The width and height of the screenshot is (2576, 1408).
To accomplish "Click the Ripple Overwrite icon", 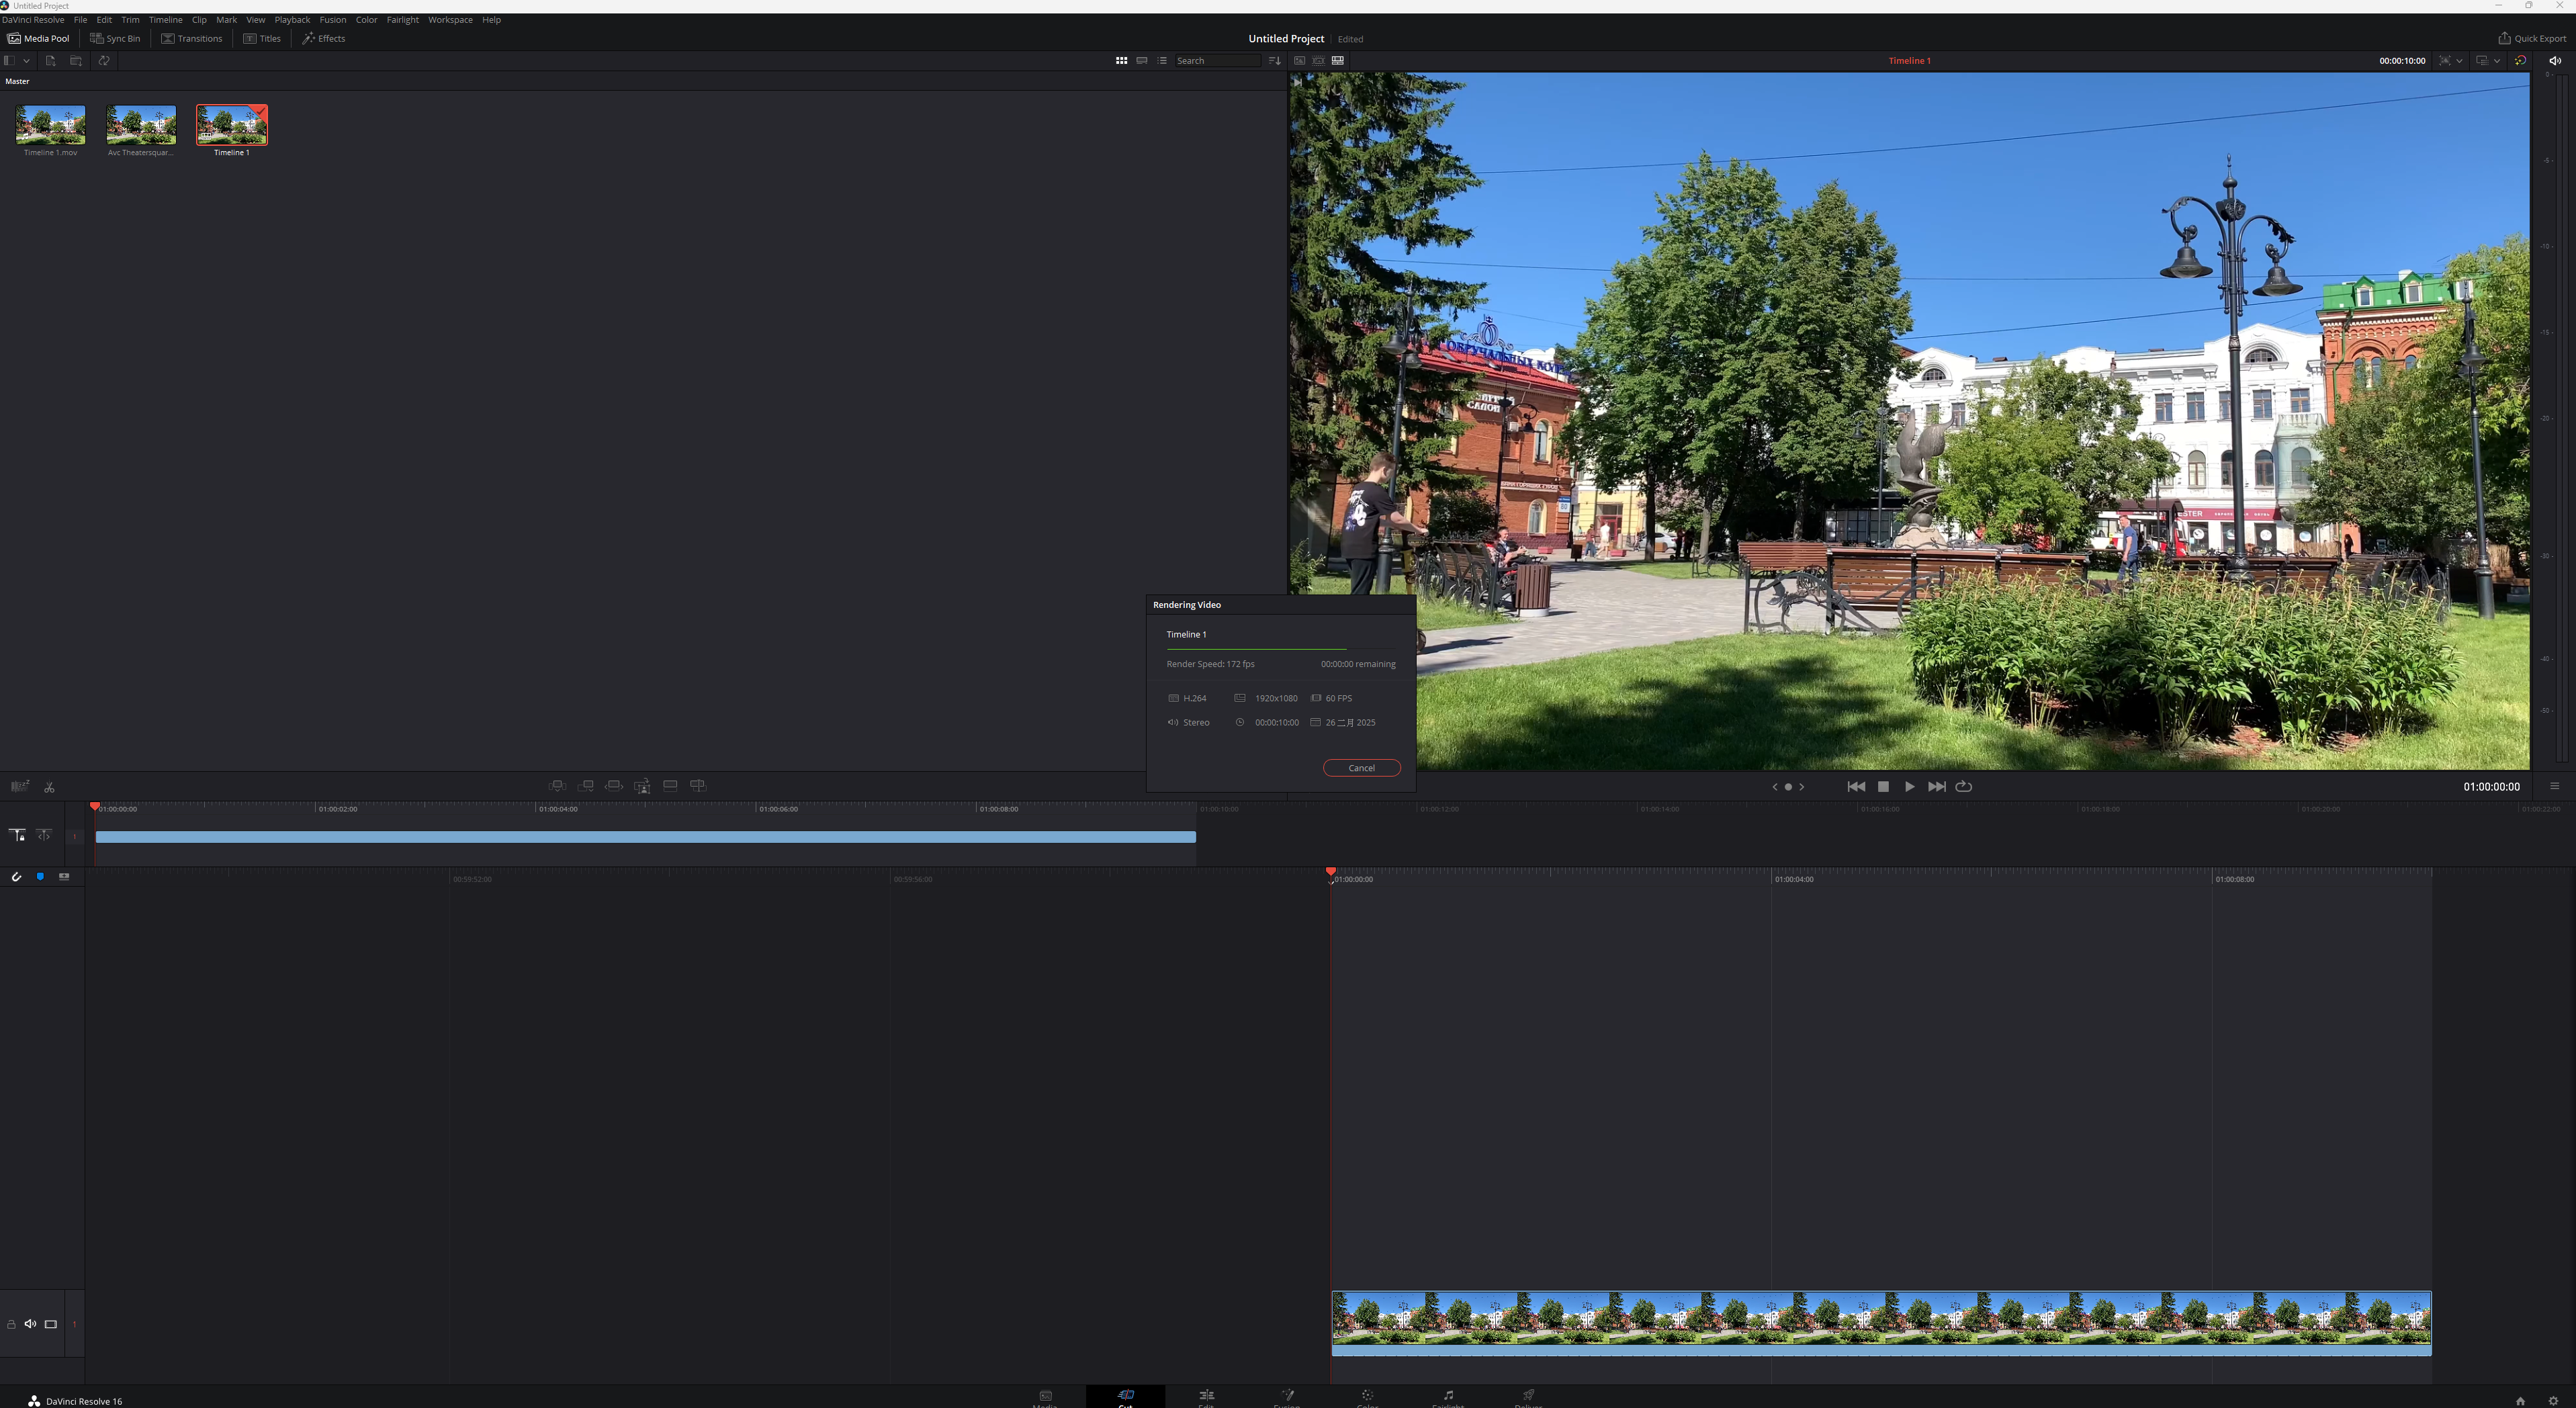I will click(614, 786).
